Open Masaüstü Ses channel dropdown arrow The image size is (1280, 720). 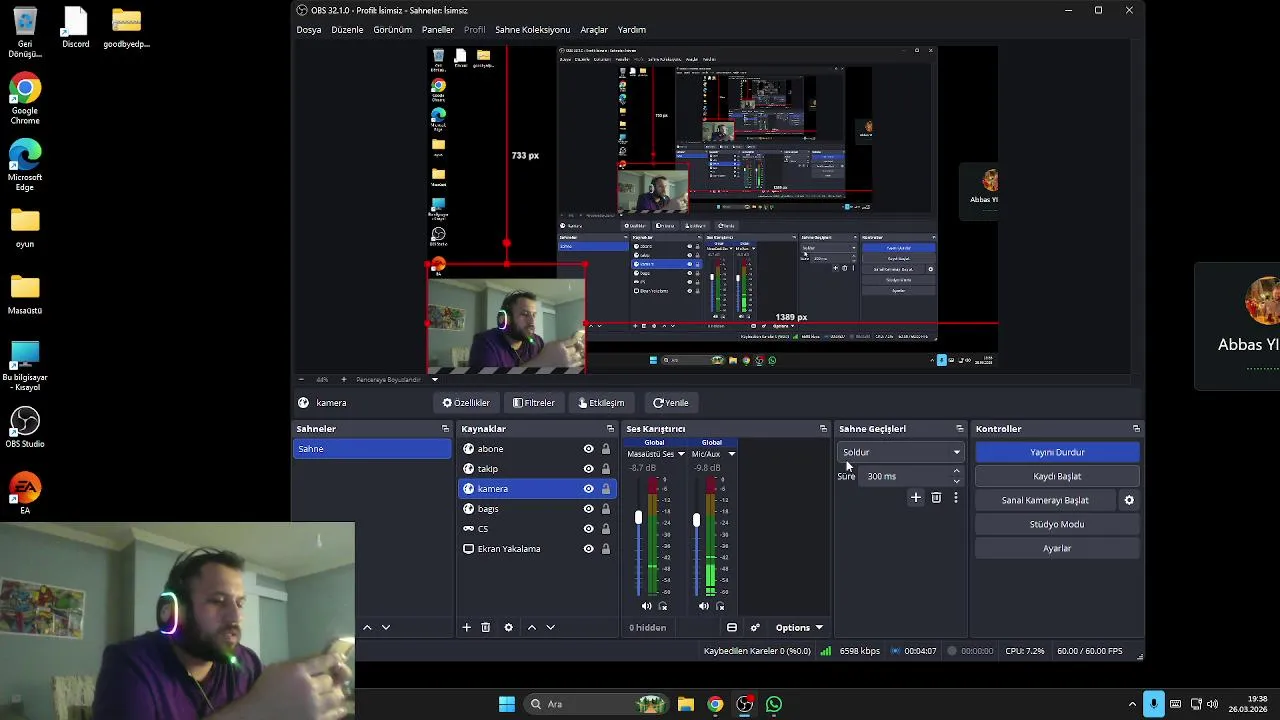[x=681, y=454]
